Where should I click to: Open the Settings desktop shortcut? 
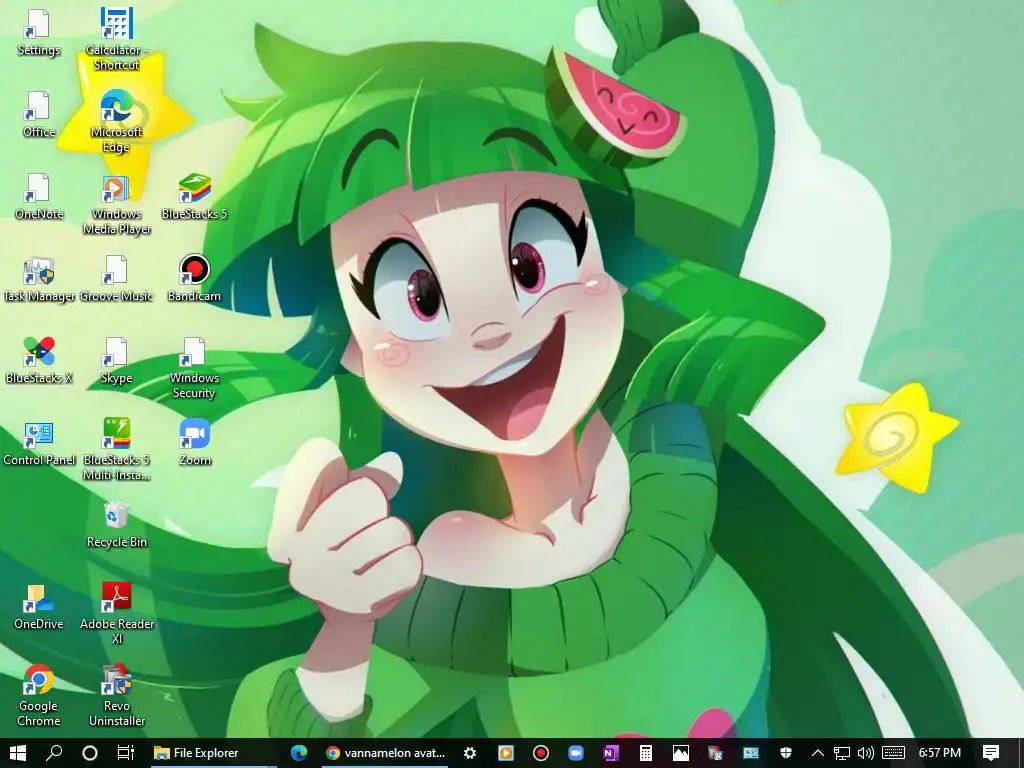38,33
